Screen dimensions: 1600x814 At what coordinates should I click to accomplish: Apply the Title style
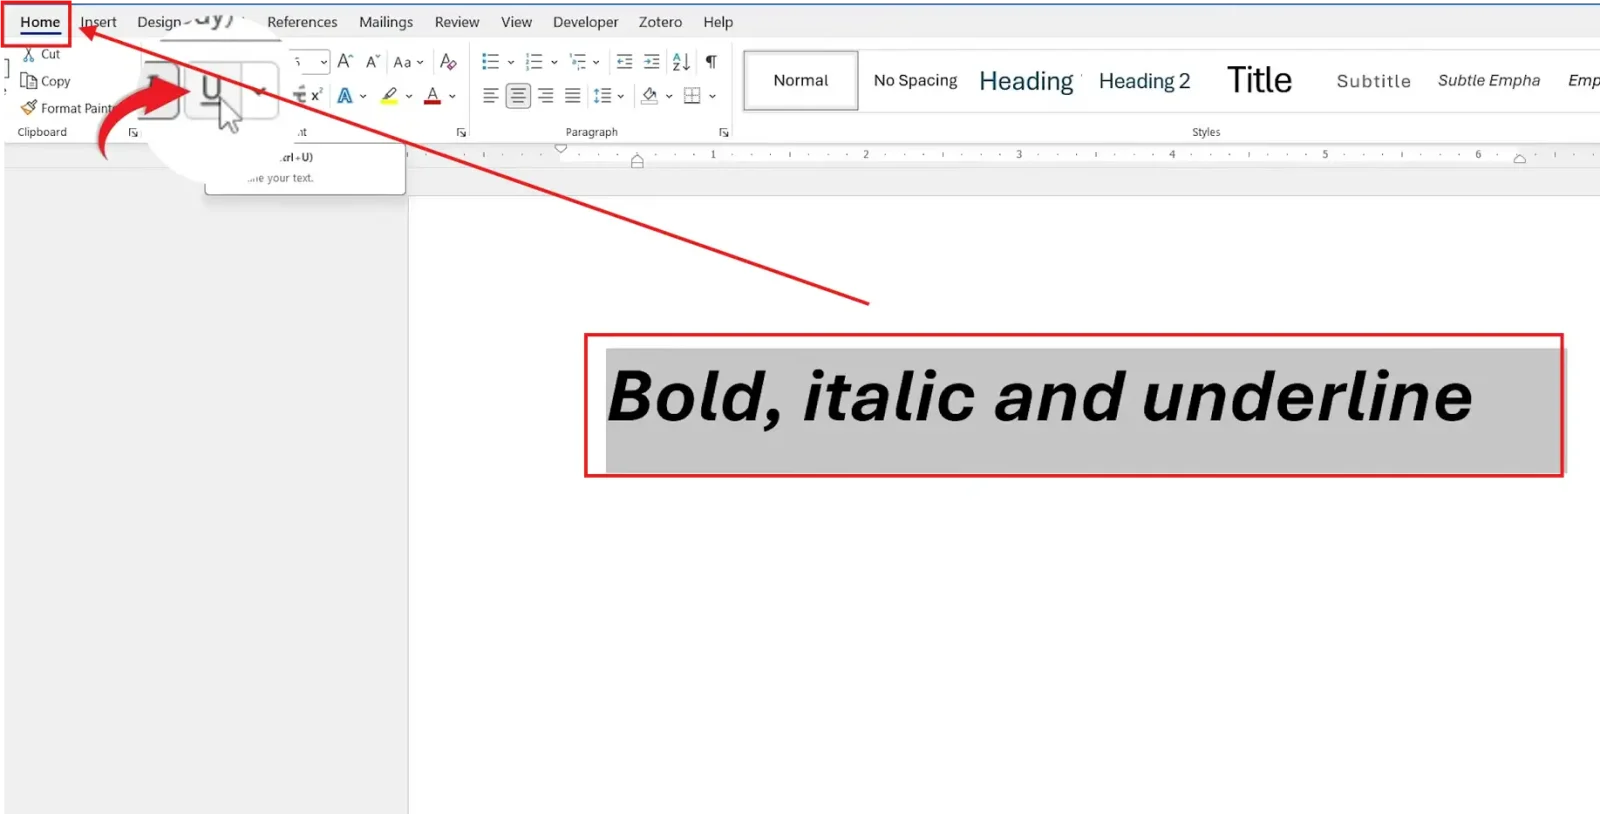pyautogui.click(x=1259, y=81)
